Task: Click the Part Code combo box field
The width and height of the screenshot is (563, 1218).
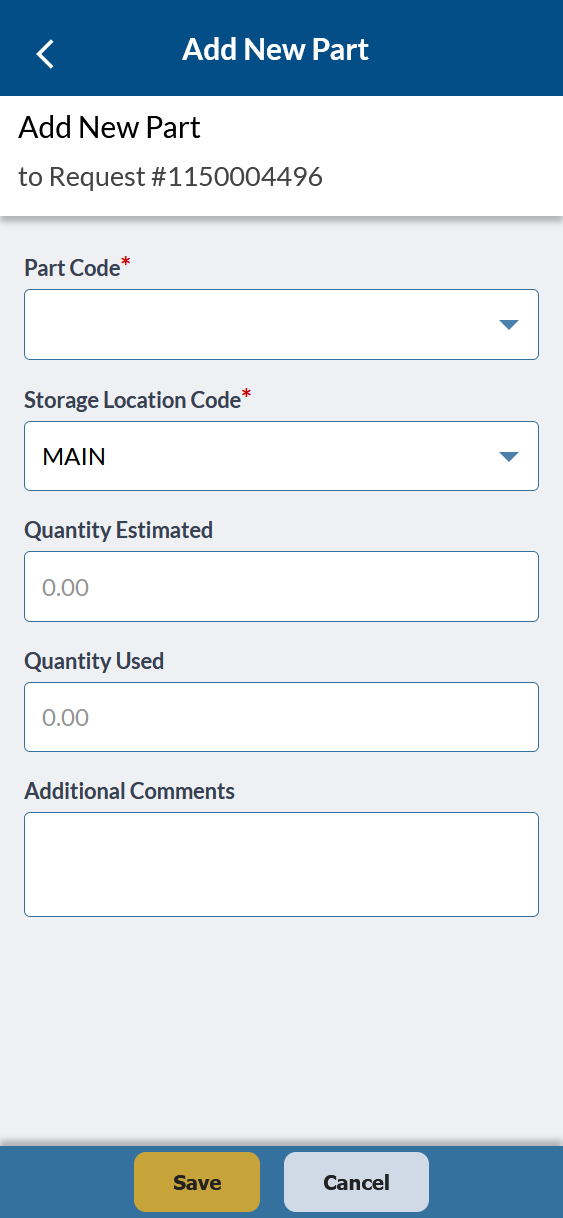Action: (x=281, y=324)
